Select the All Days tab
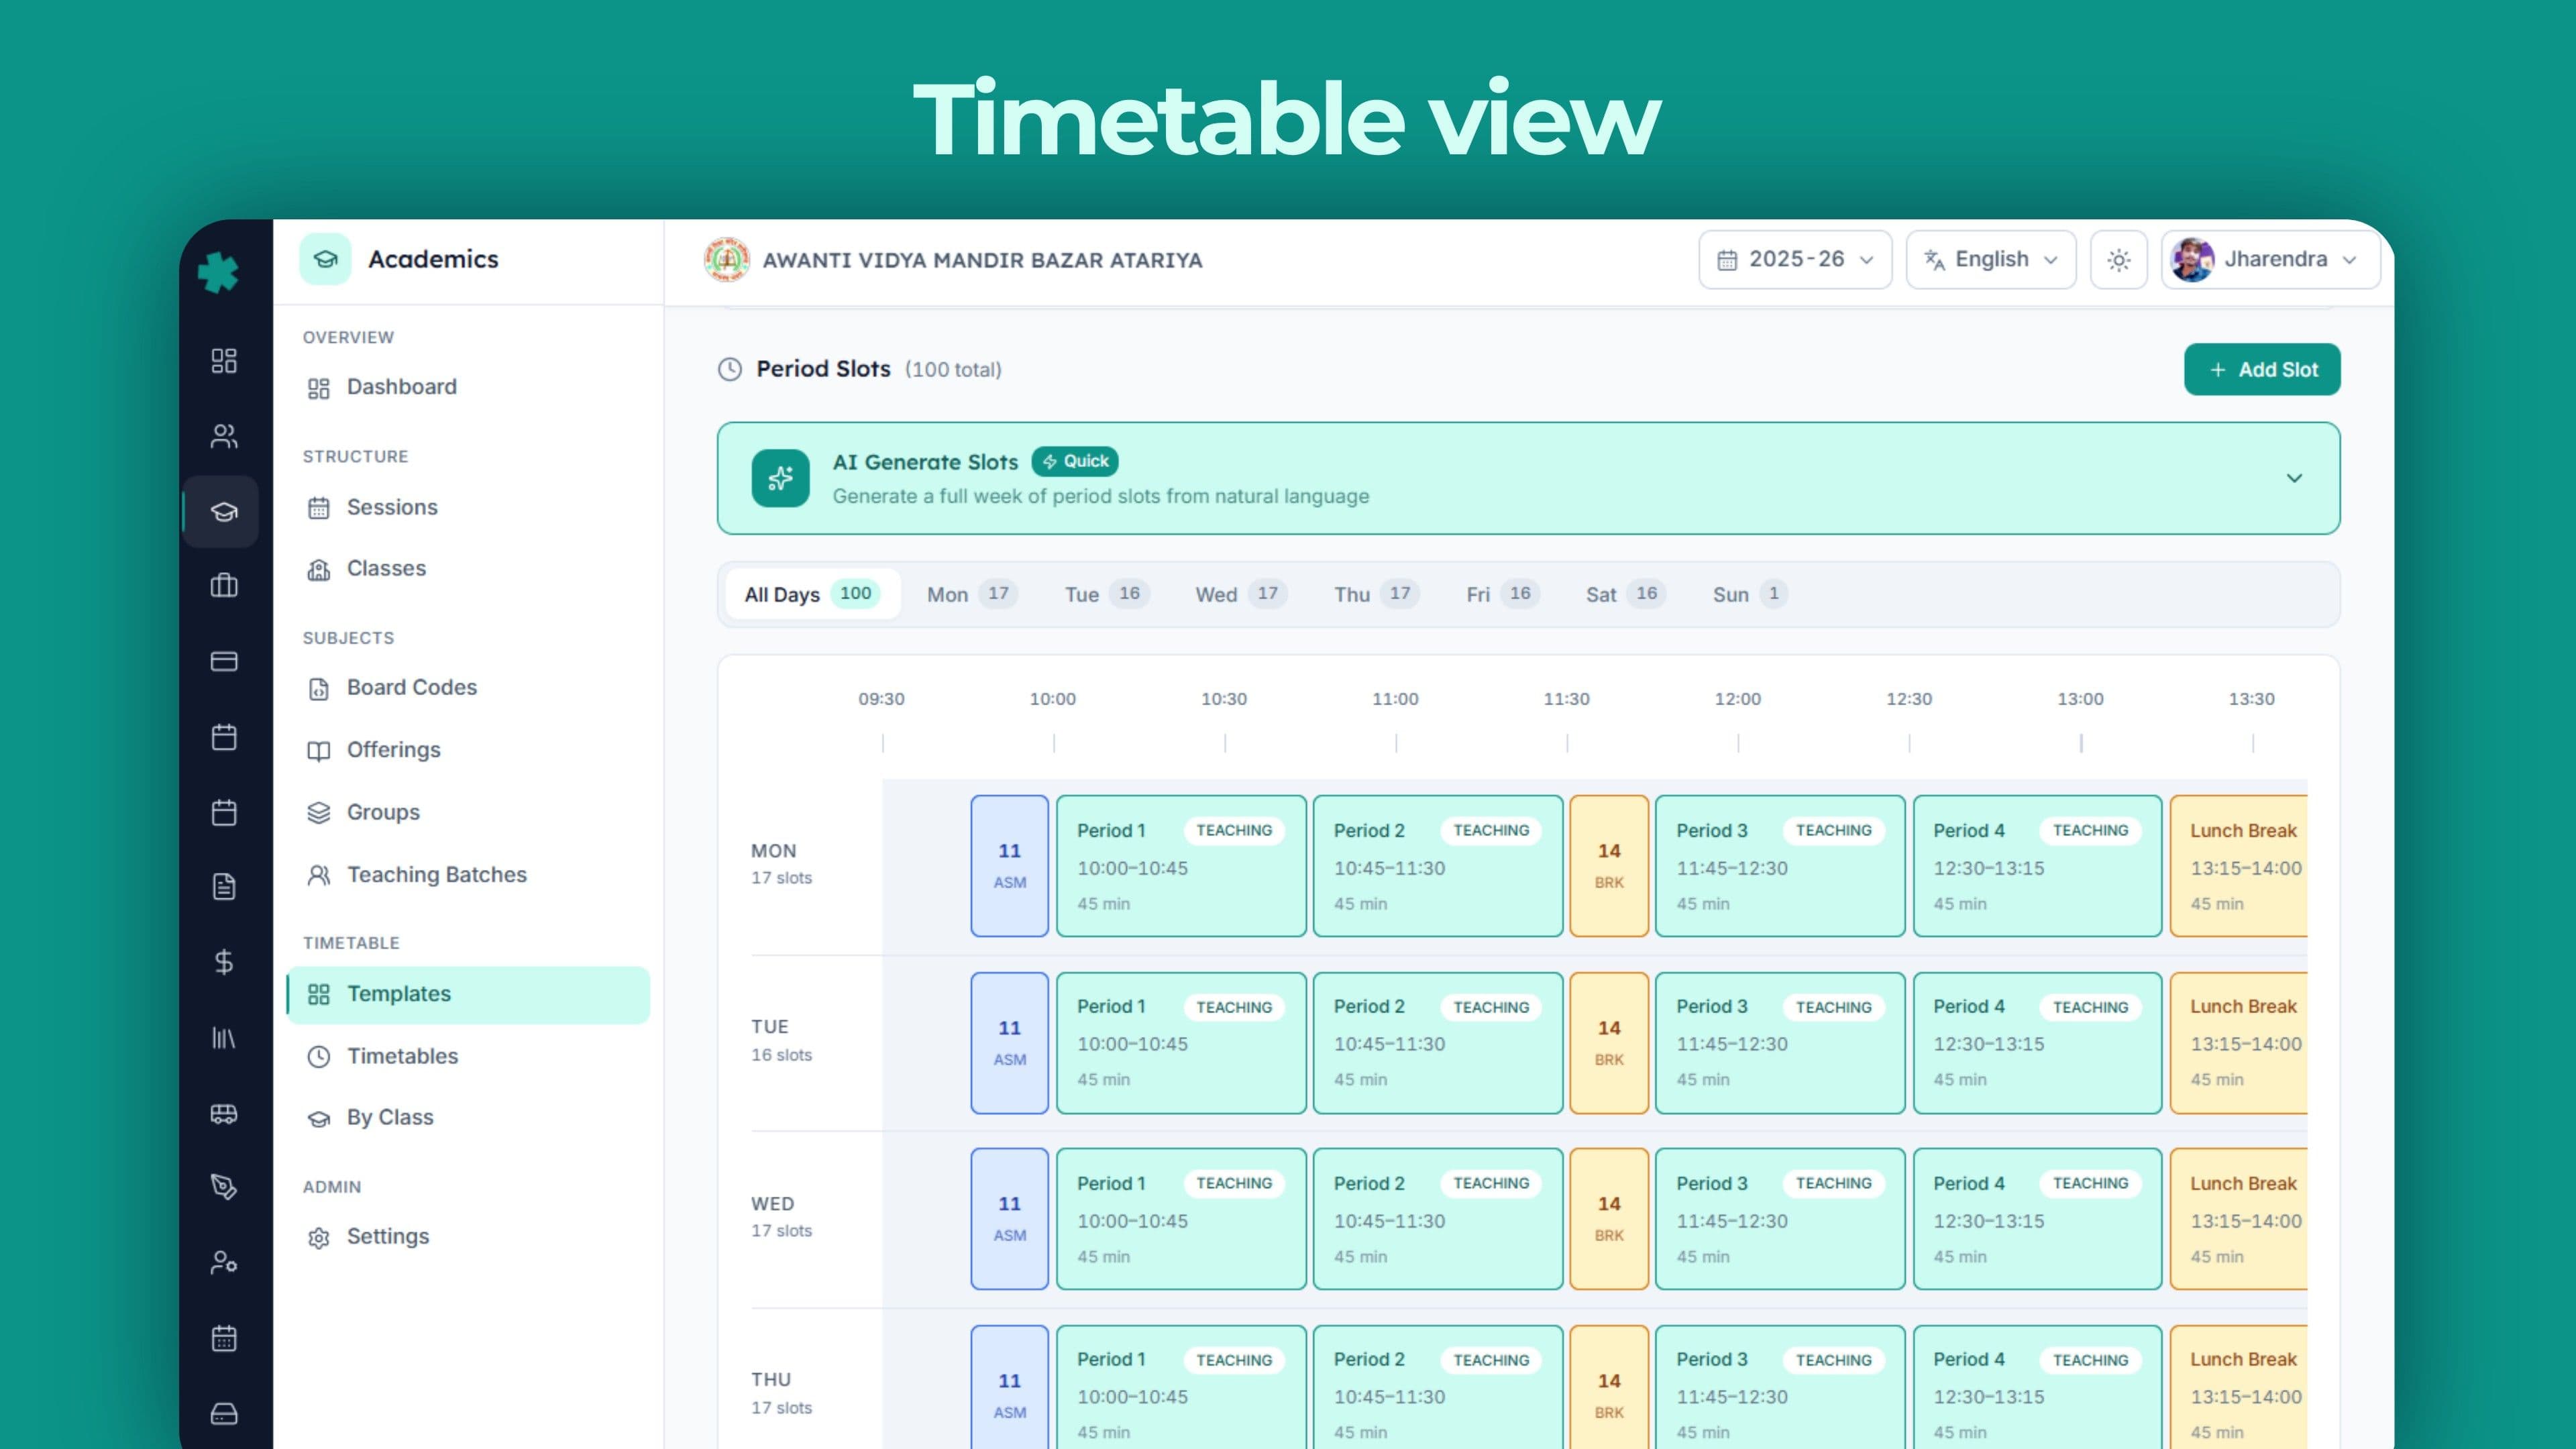The height and width of the screenshot is (1449, 2576). [x=812, y=594]
